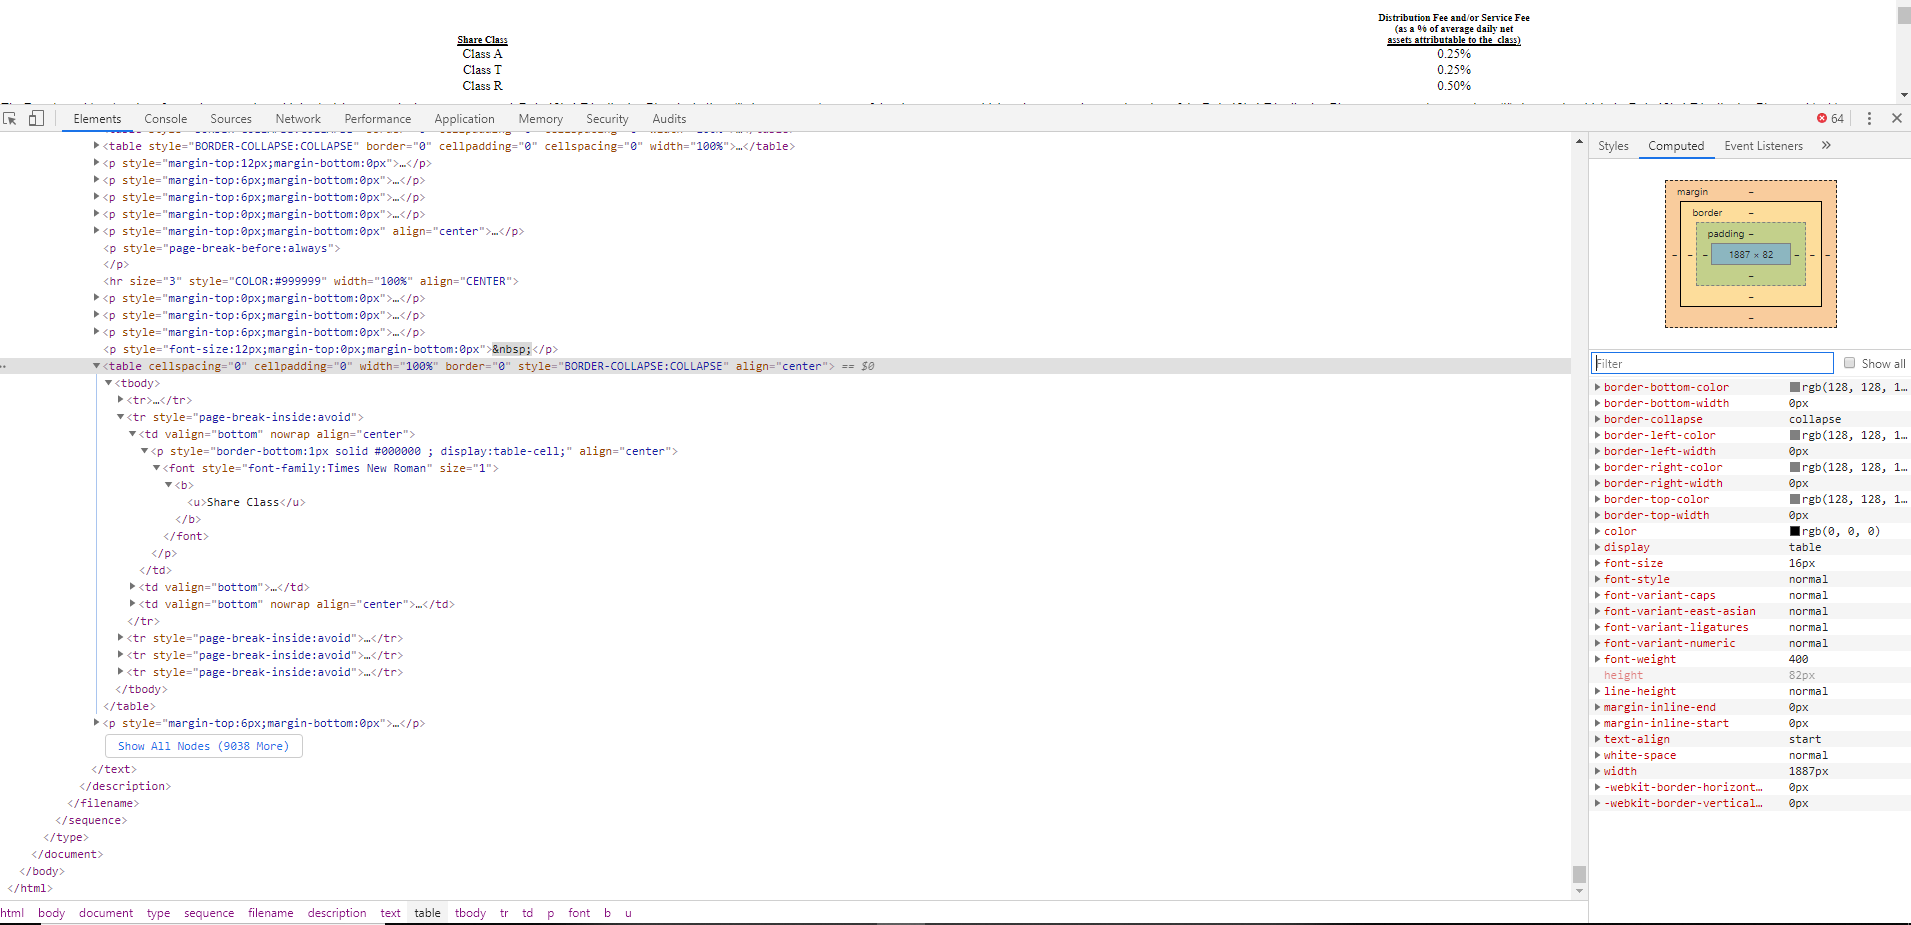
Task: Expand the text-align computed property
Action: click(1598, 739)
